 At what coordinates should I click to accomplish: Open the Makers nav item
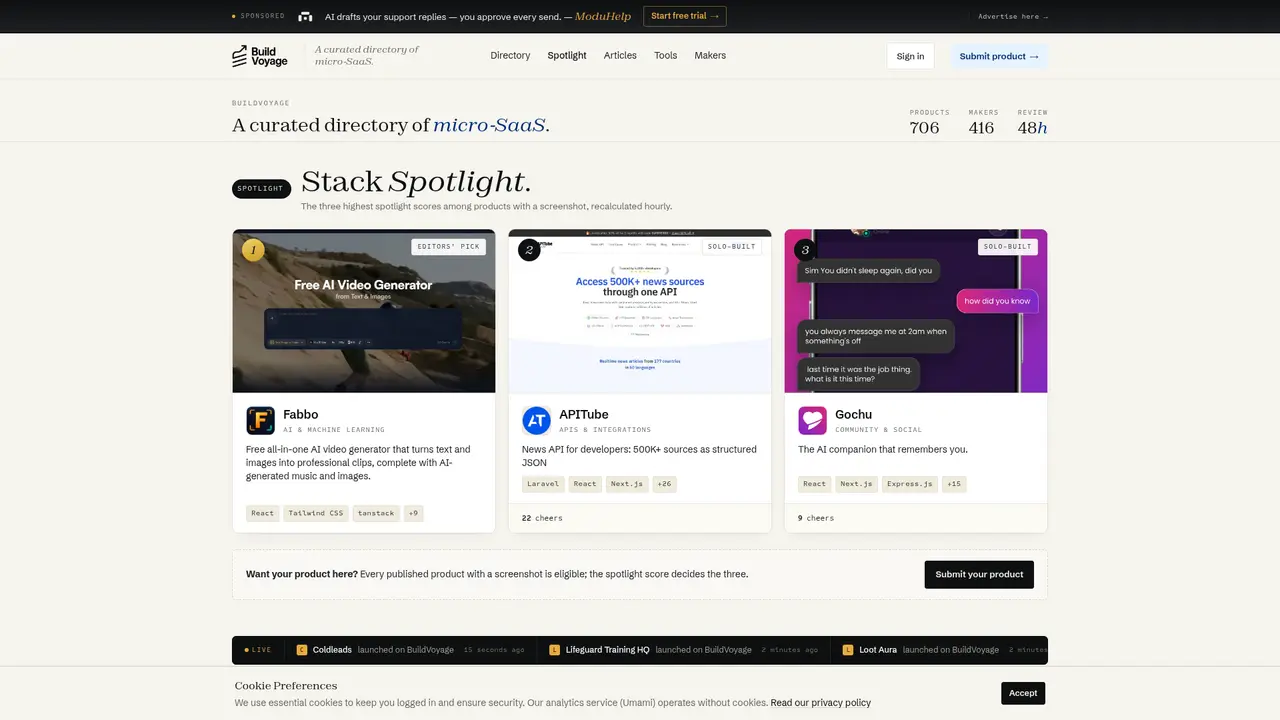click(x=710, y=56)
